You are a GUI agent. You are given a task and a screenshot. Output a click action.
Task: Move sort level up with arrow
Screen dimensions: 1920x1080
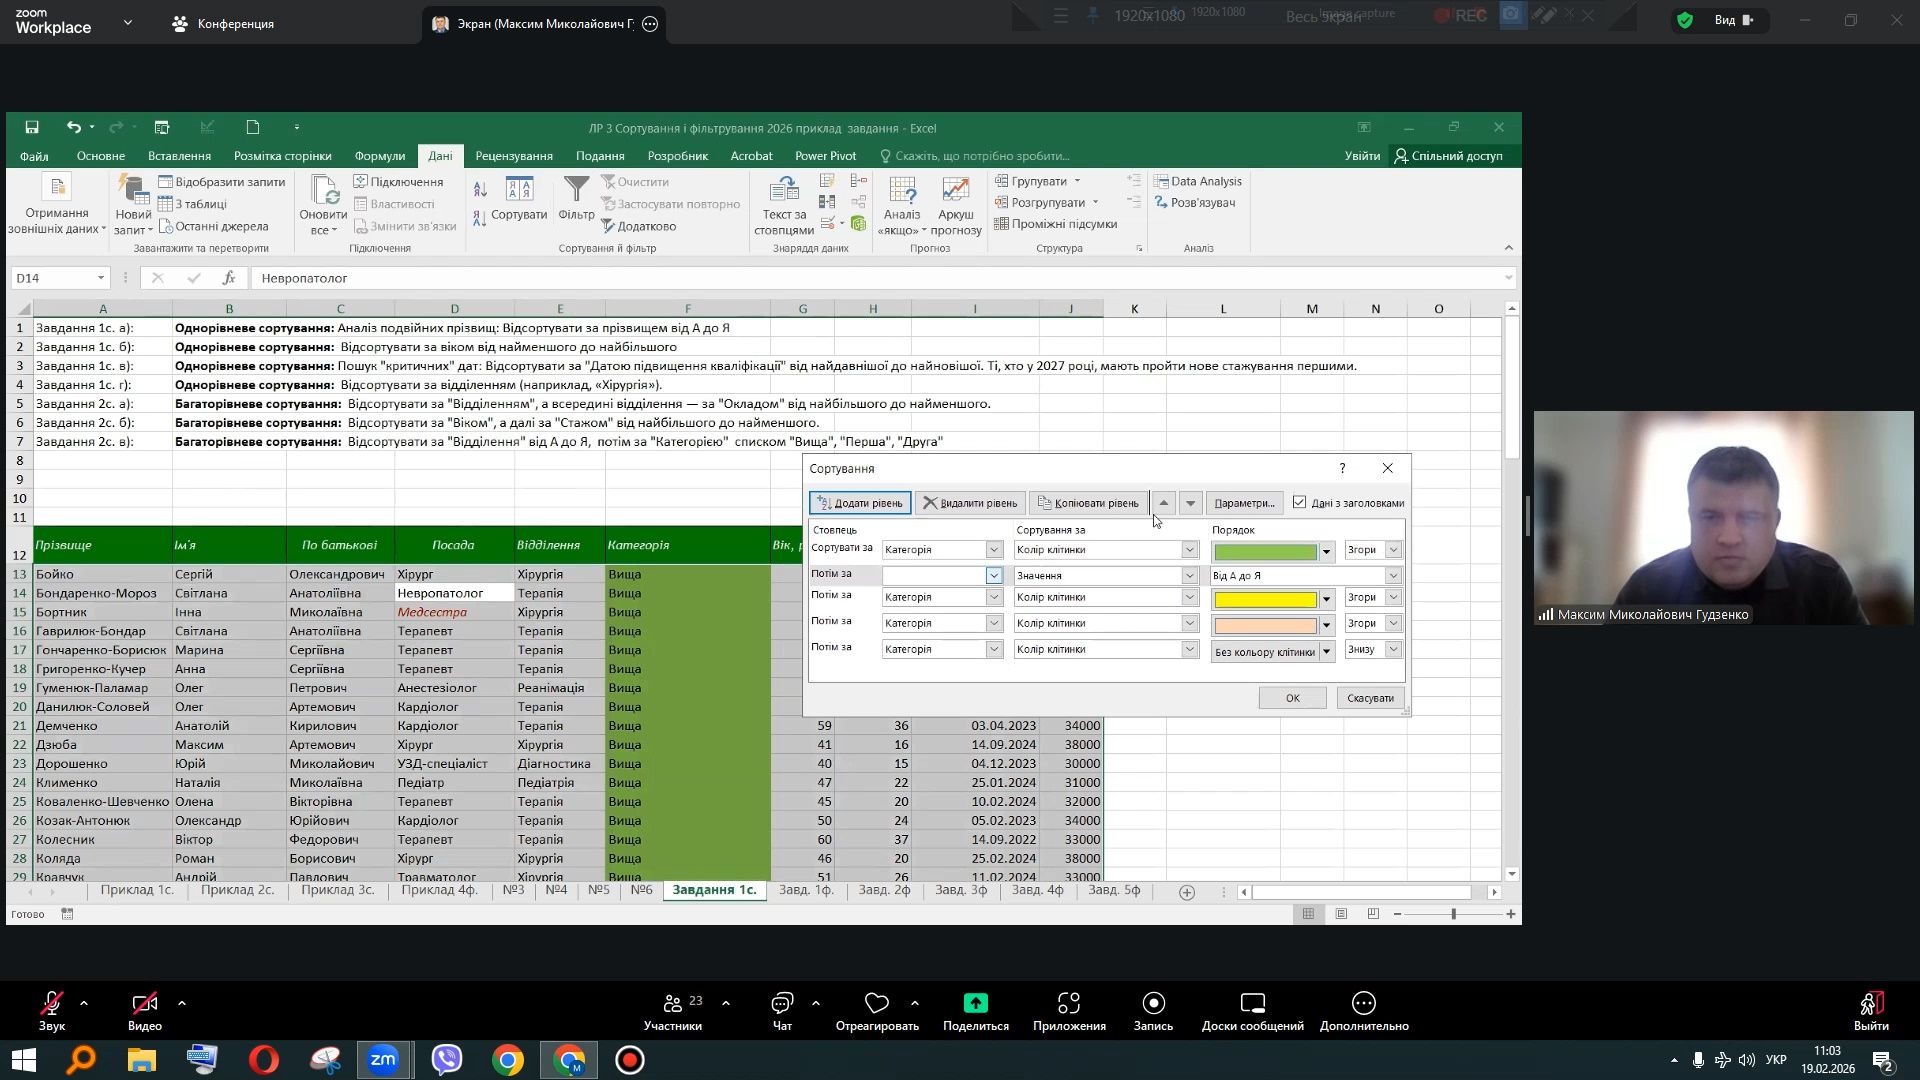(1163, 503)
